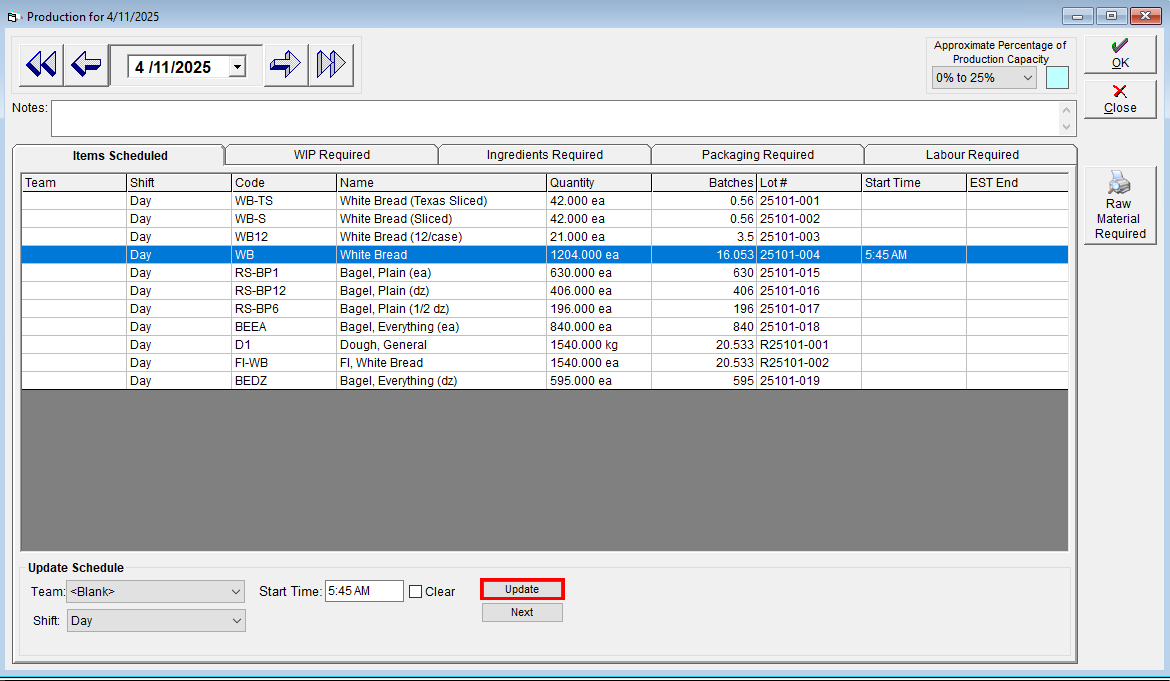Click the month field in the date box
This screenshot has height=681, width=1170.
(x=140, y=67)
